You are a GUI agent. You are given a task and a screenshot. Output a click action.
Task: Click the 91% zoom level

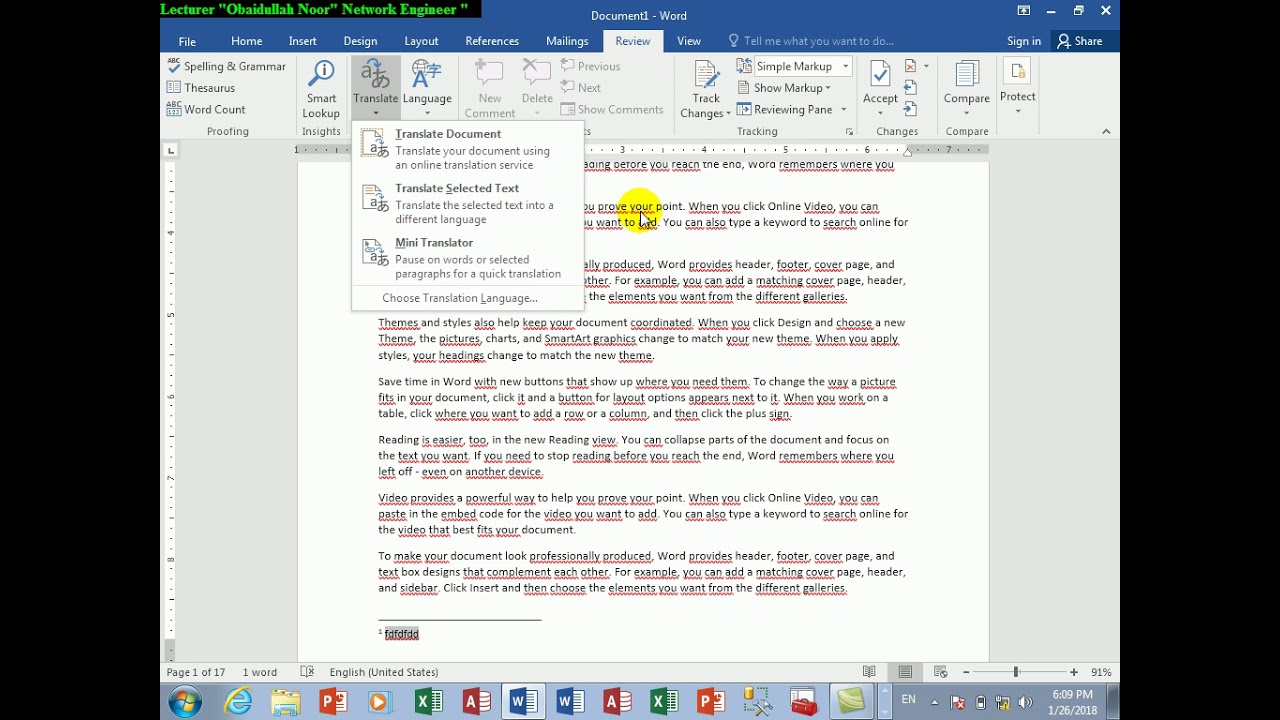coord(1101,672)
